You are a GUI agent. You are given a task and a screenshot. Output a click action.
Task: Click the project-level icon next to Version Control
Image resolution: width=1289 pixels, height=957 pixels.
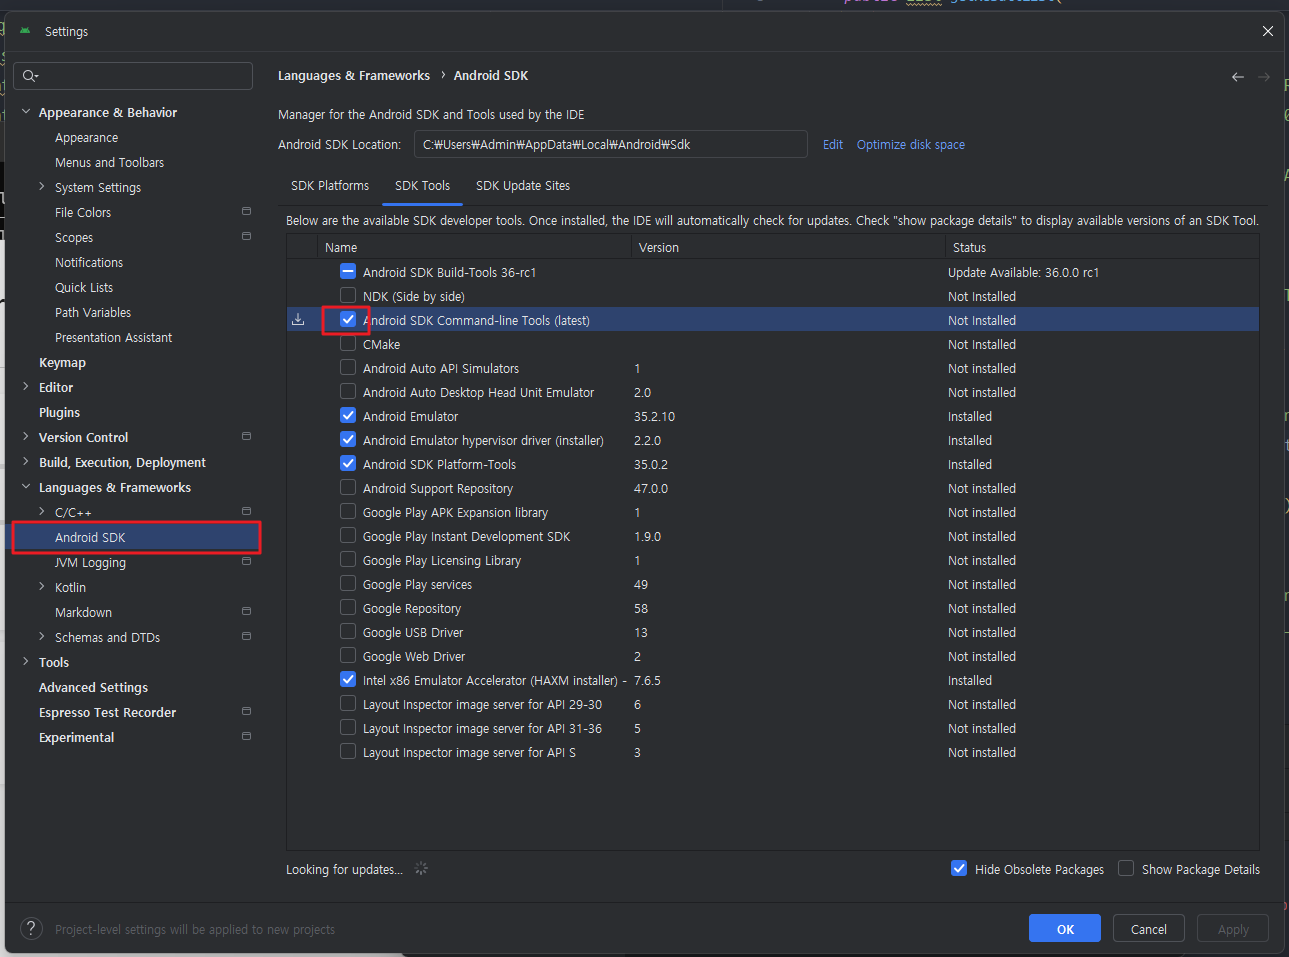pyautogui.click(x=246, y=437)
